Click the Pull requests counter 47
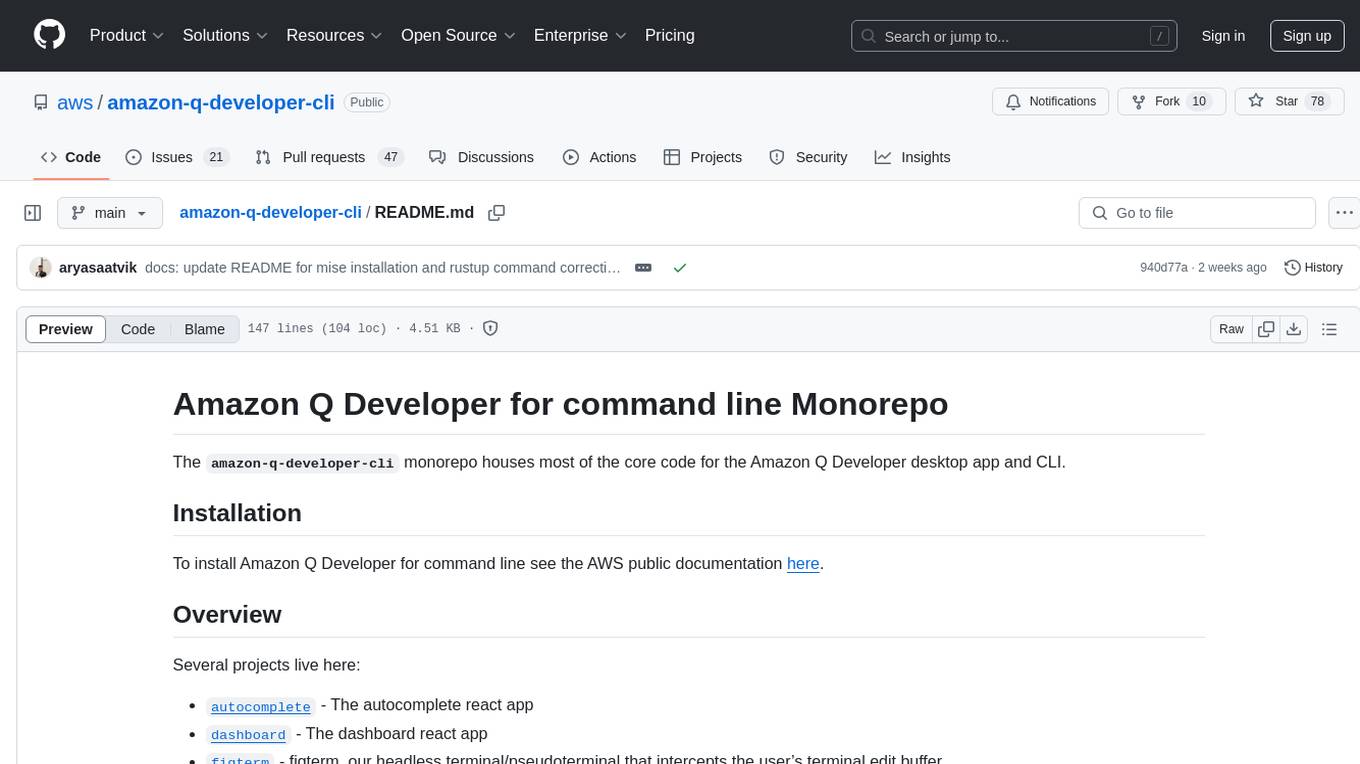Viewport: 1360px width, 764px height. pos(391,157)
